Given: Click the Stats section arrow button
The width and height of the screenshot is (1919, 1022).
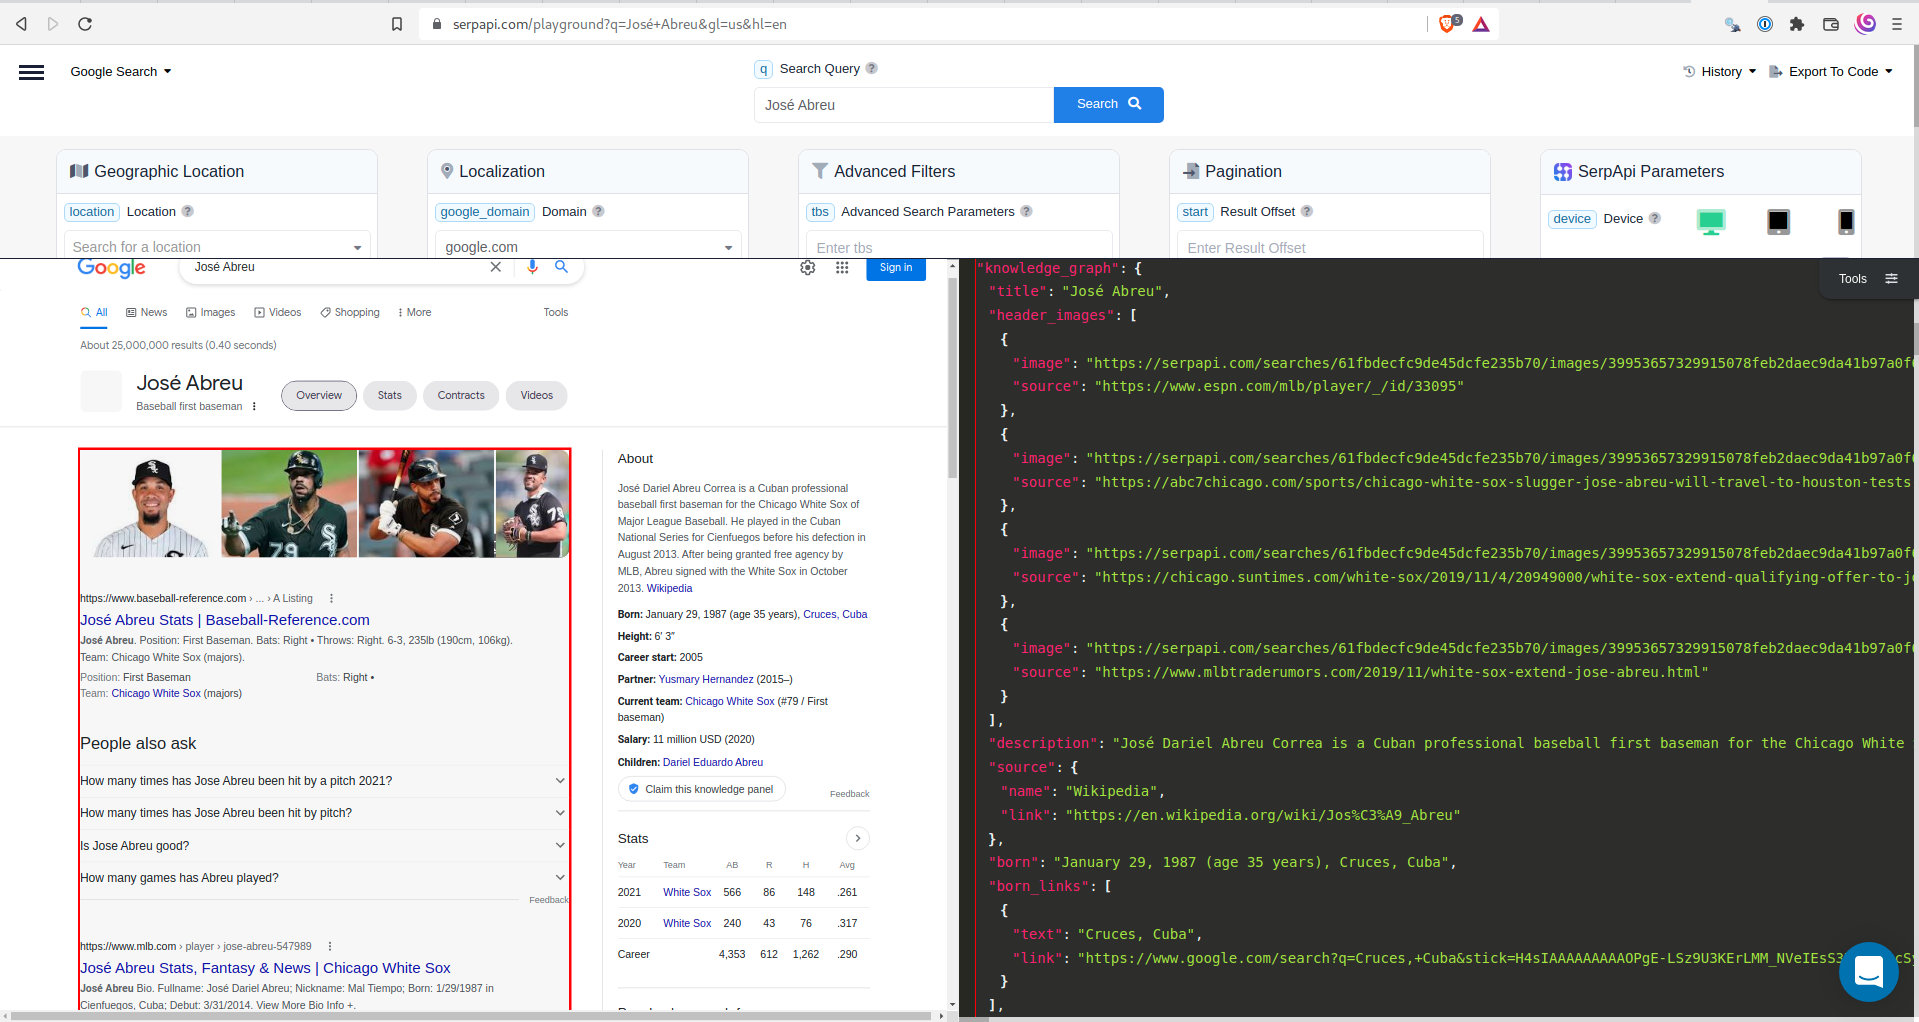Looking at the screenshot, I should pos(858,838).
